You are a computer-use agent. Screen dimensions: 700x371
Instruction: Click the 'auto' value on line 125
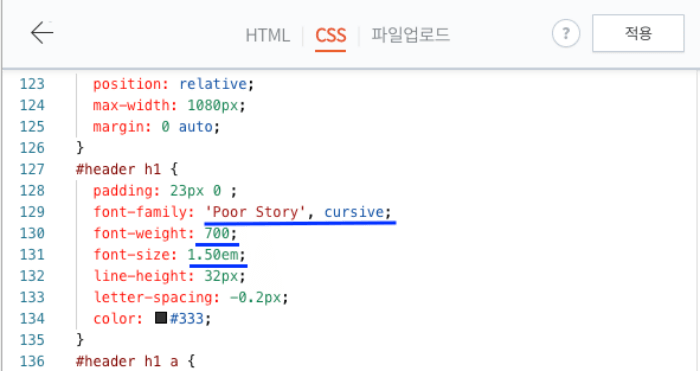[x=196, y=127]
